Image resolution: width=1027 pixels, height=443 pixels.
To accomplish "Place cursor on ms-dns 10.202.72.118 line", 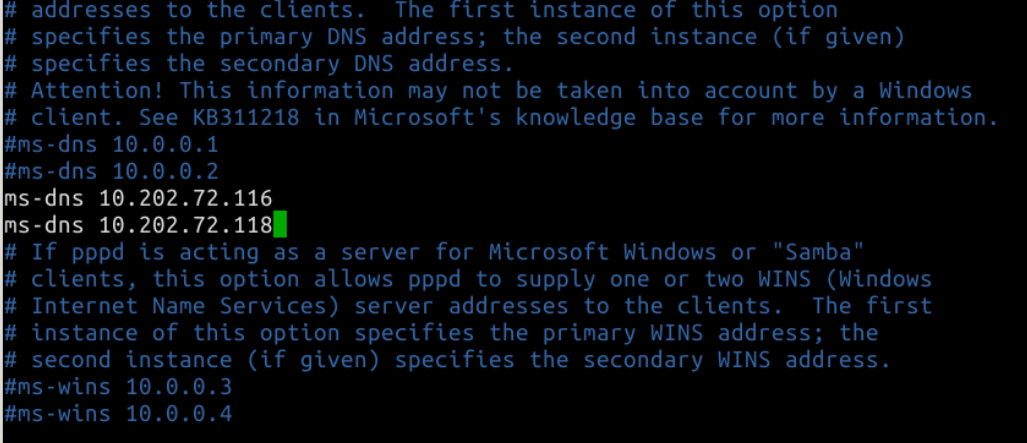I will click(x=138, y=225).
